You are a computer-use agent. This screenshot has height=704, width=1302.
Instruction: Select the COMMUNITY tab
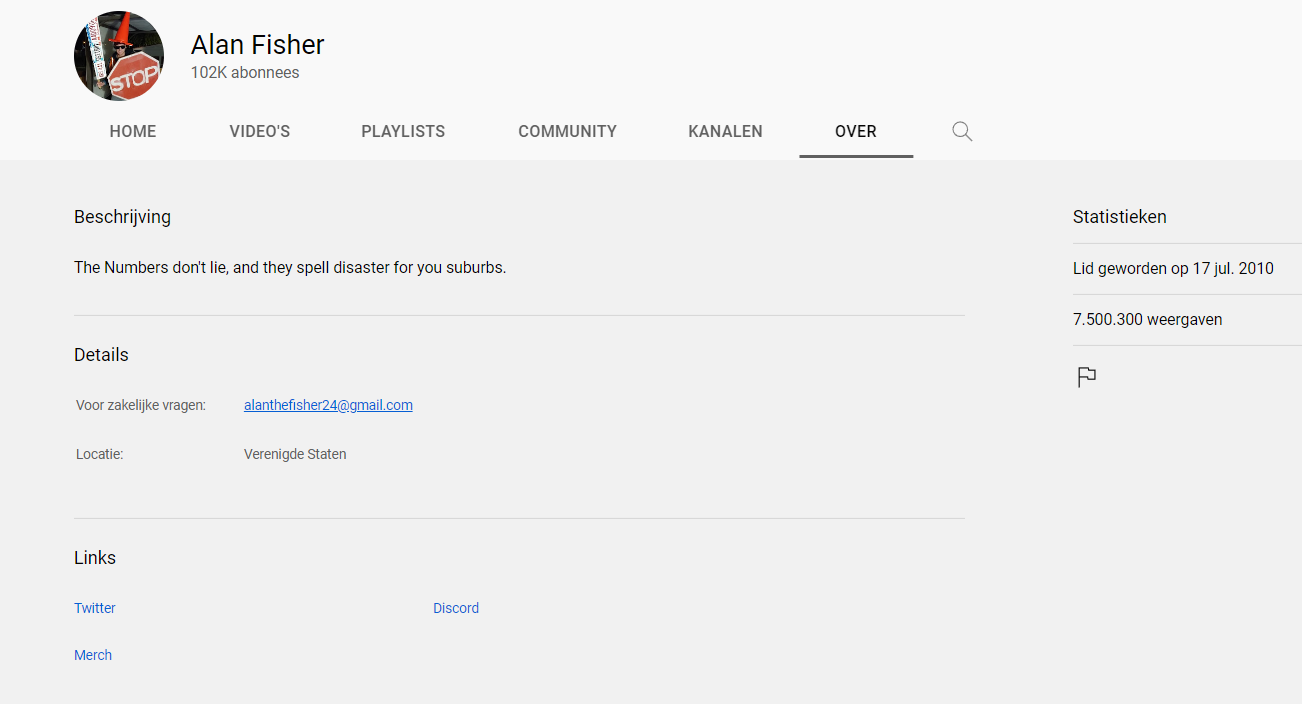coord(567,131)
